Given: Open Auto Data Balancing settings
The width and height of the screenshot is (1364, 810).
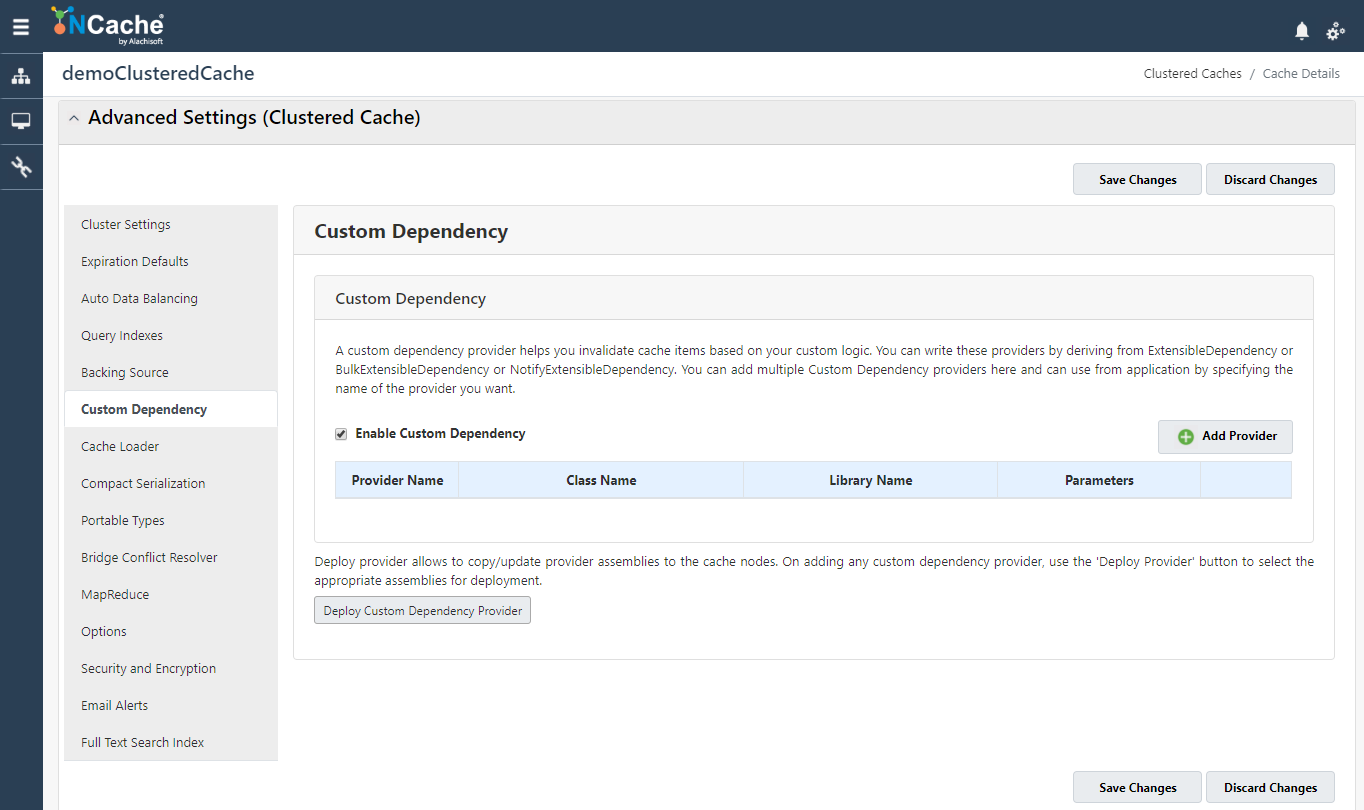Looking at the screenshot, I should click(x=171, y=298).
